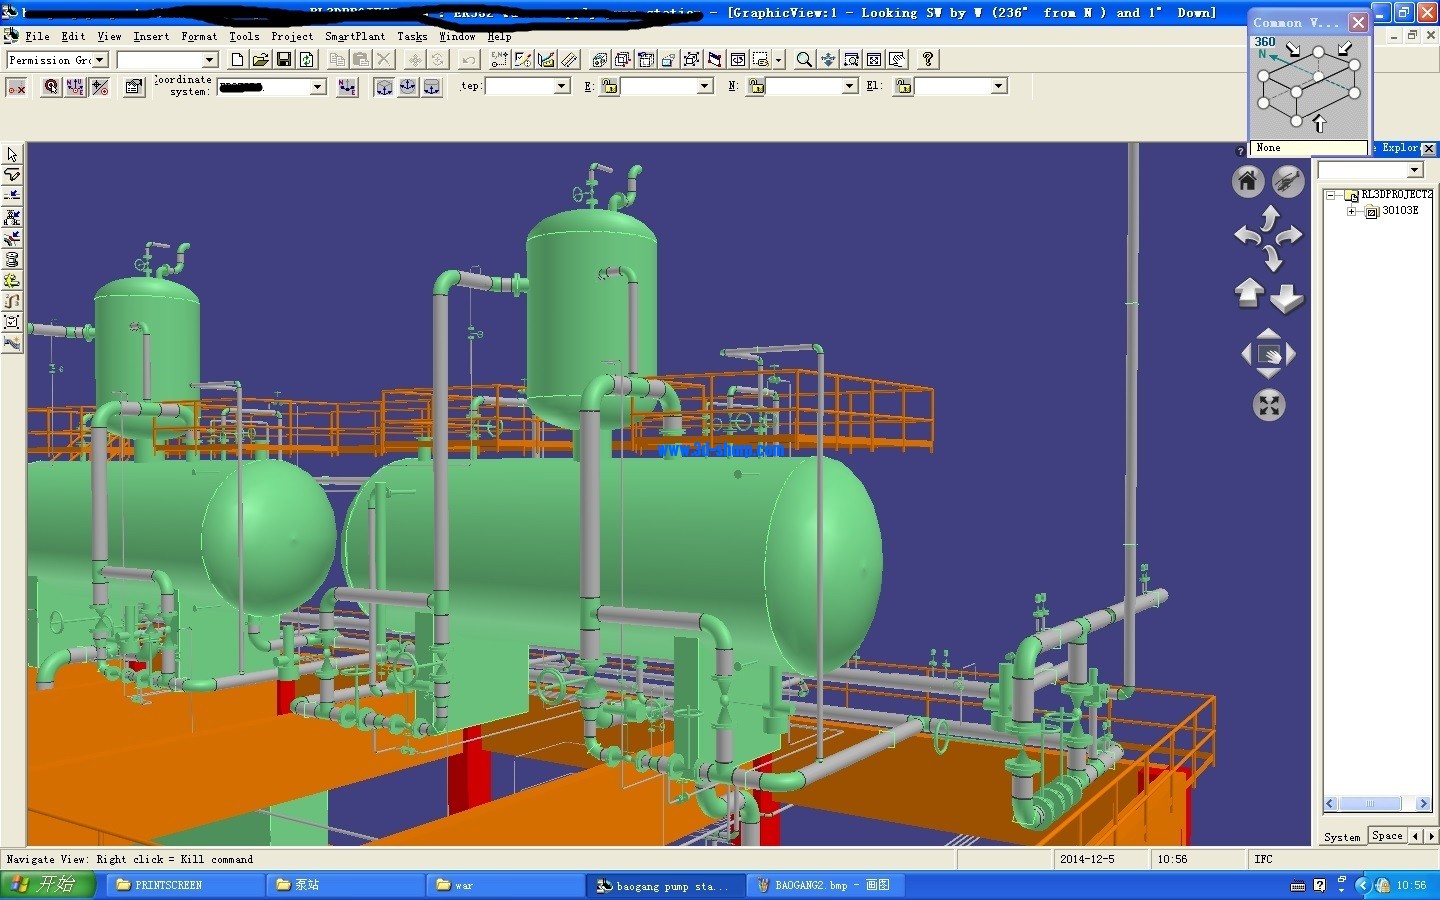Screen dimensions: 1440x900
Task: Click the PinPoint bullseye icon
Action: (51, 87)
